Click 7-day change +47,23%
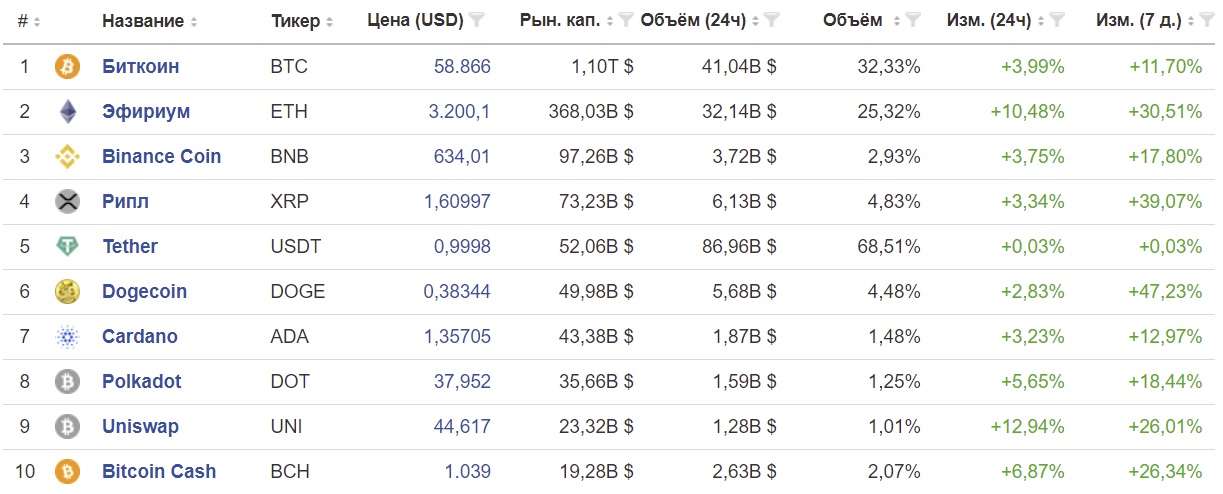The width and height of the screenshot is (1223, 494). [x=1166, y=292]
